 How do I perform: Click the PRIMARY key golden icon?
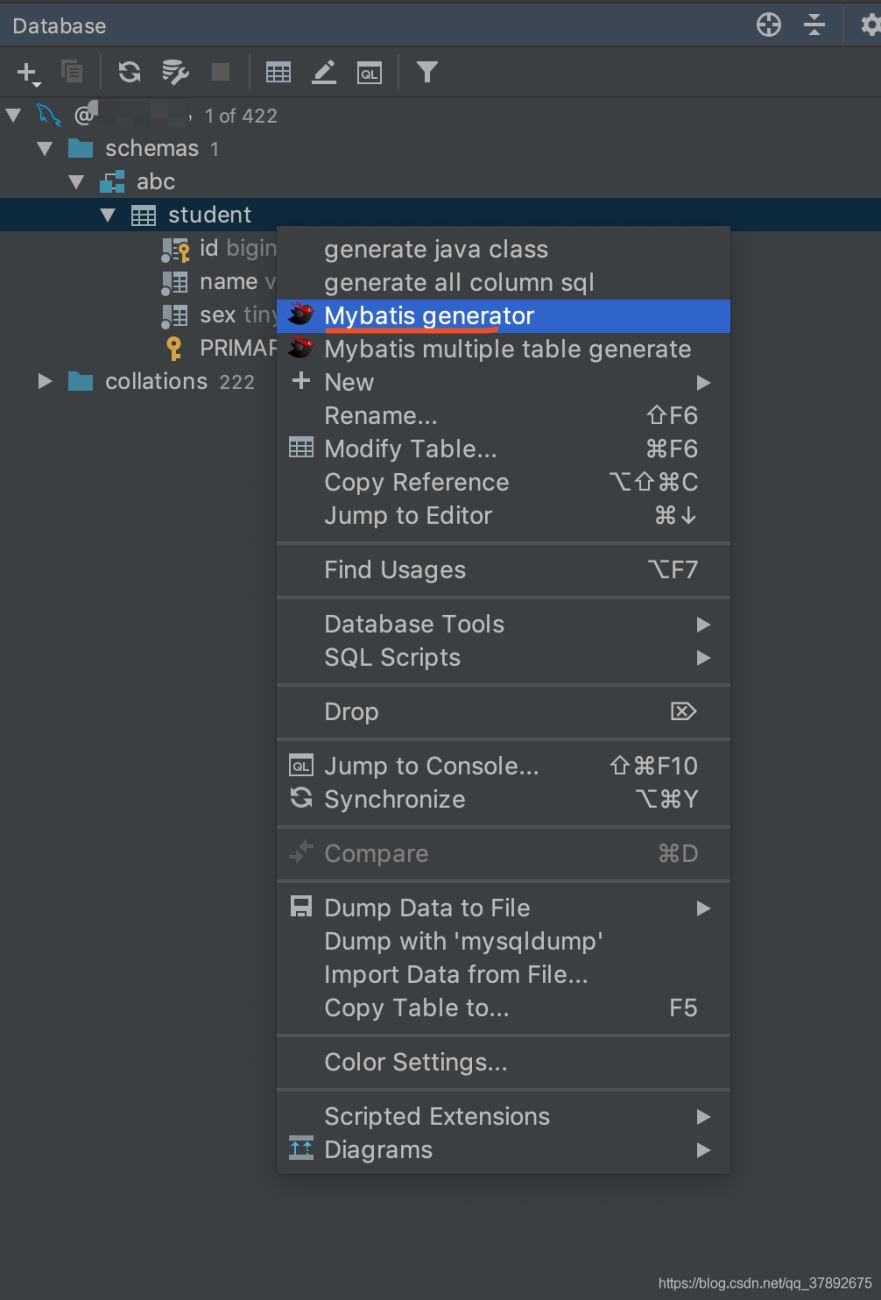(175, 349)
